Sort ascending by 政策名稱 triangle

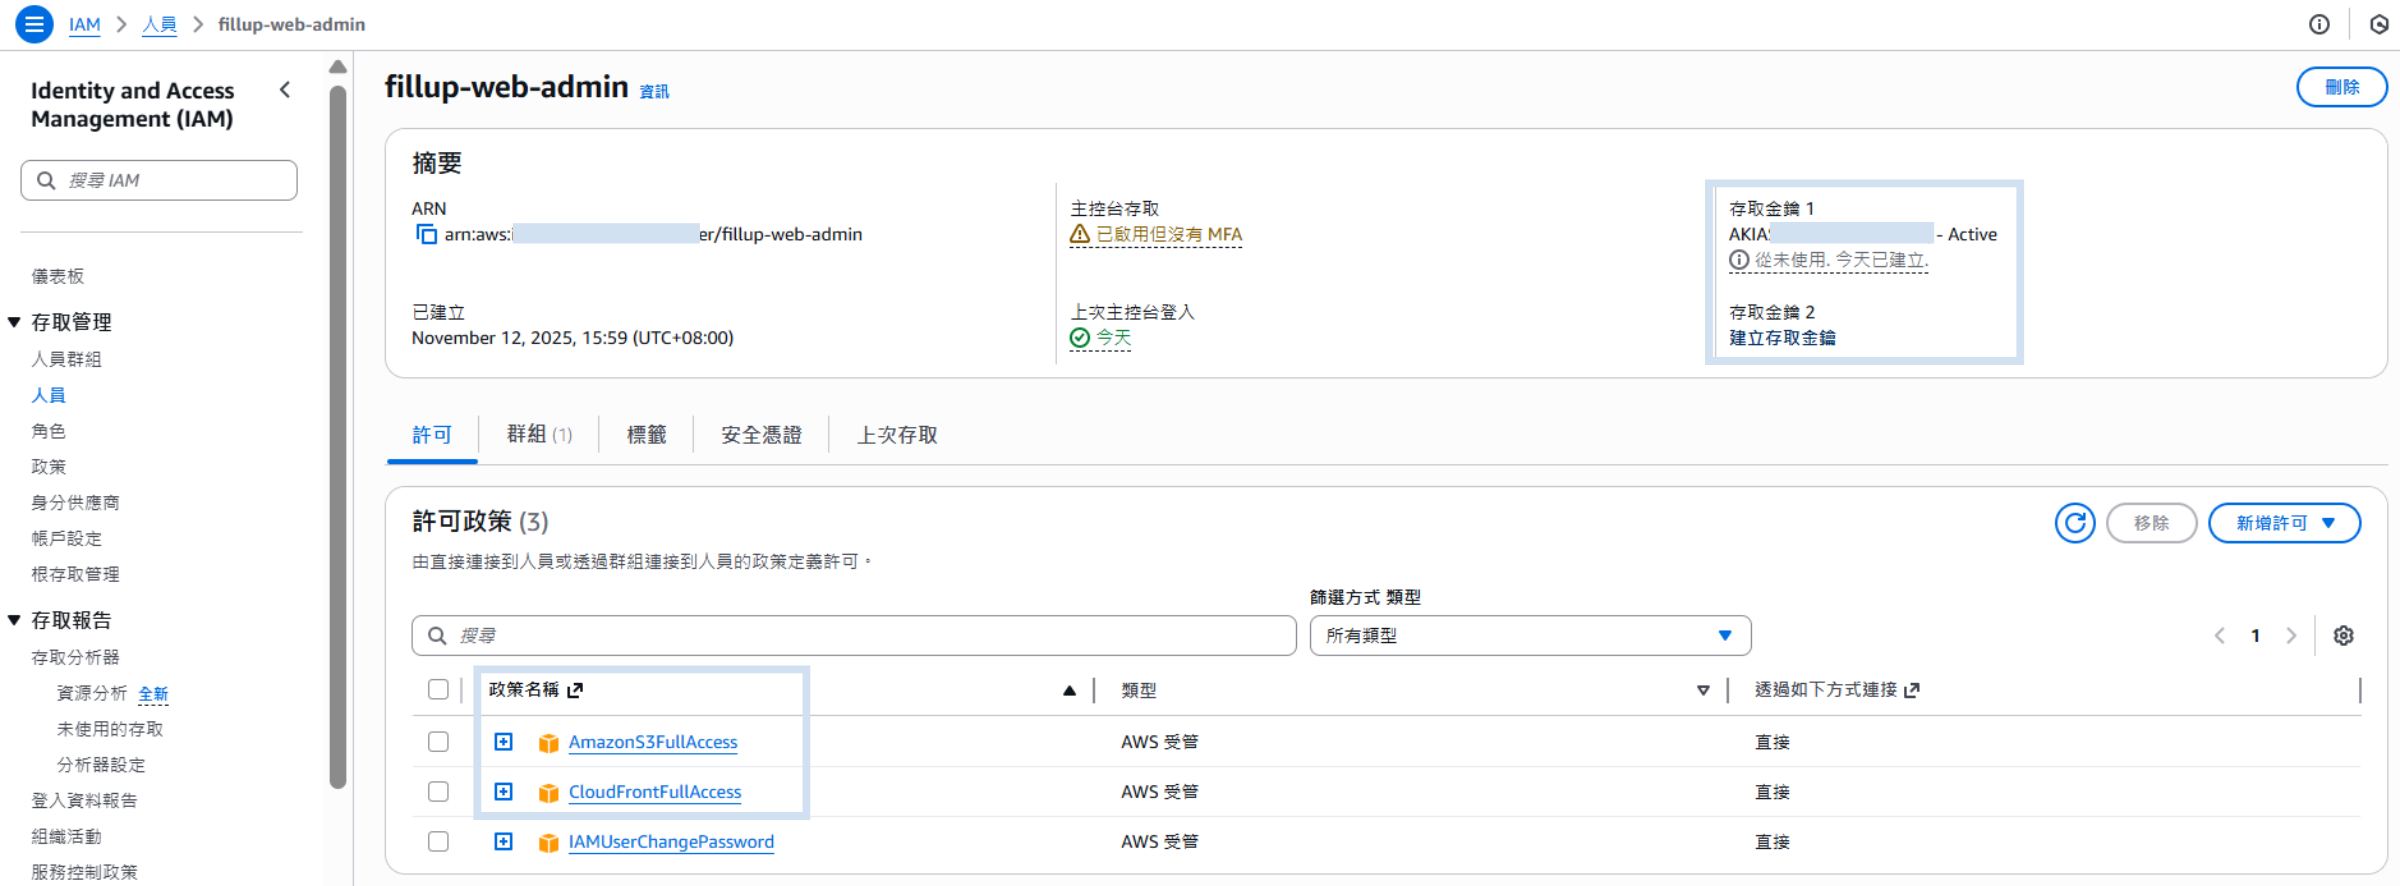1069,690
